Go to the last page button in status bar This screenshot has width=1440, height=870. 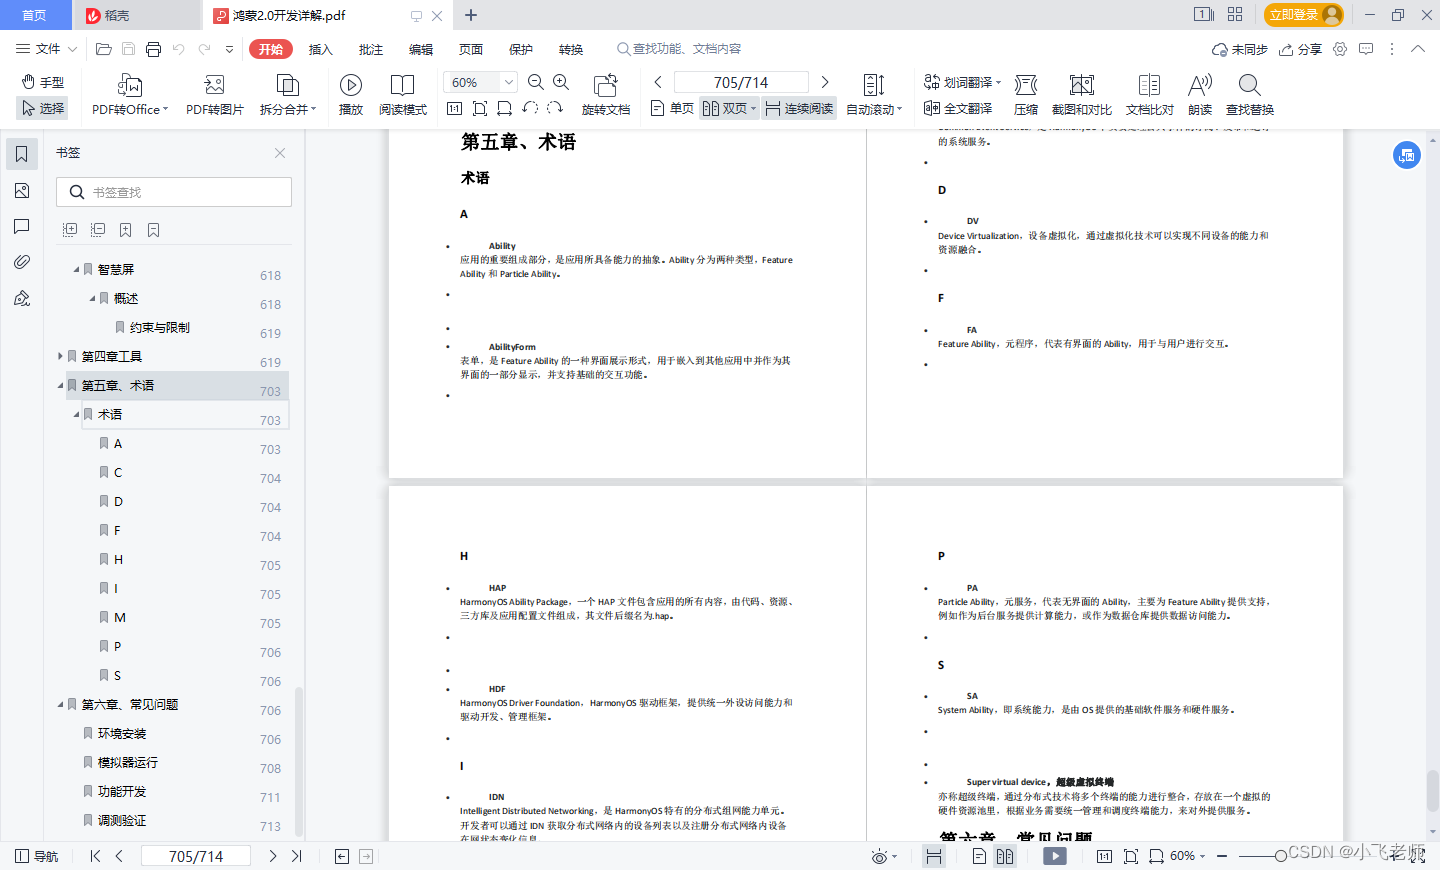click(x=297, y=856)
